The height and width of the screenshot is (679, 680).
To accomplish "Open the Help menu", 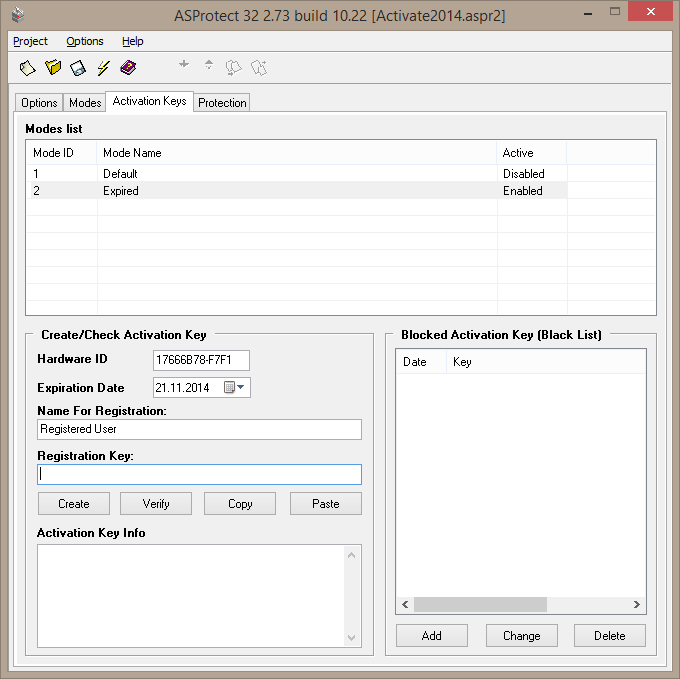I will click(x=132, y=41).
